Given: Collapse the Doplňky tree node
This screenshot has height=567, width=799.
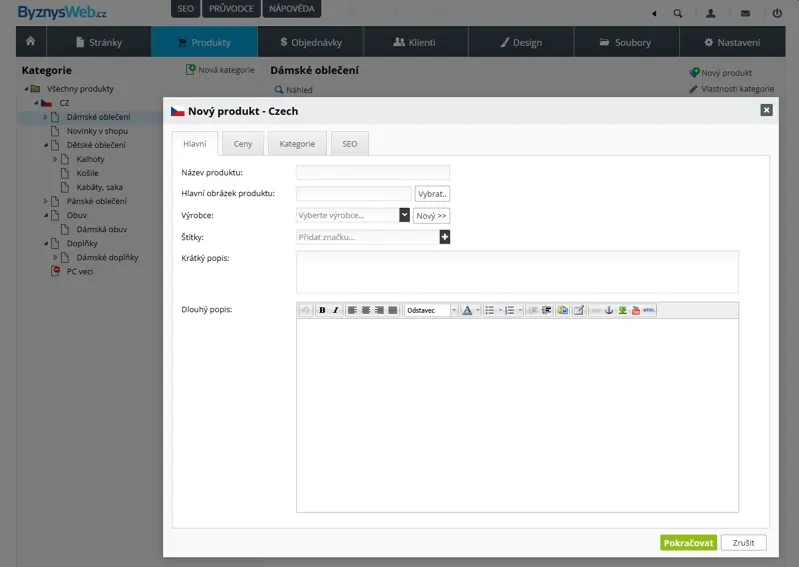Looking at the screenshot, I should click(45, 244).
